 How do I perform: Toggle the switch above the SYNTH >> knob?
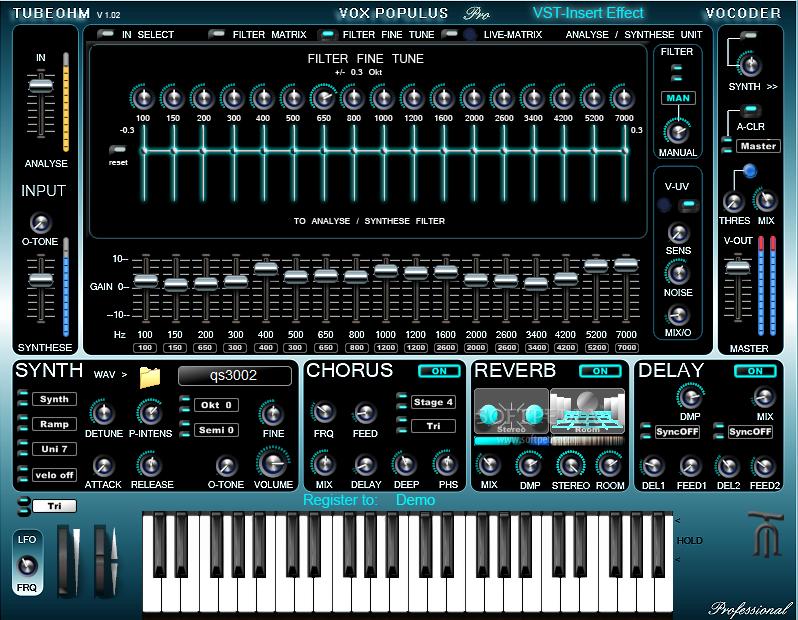click(749, 35)
